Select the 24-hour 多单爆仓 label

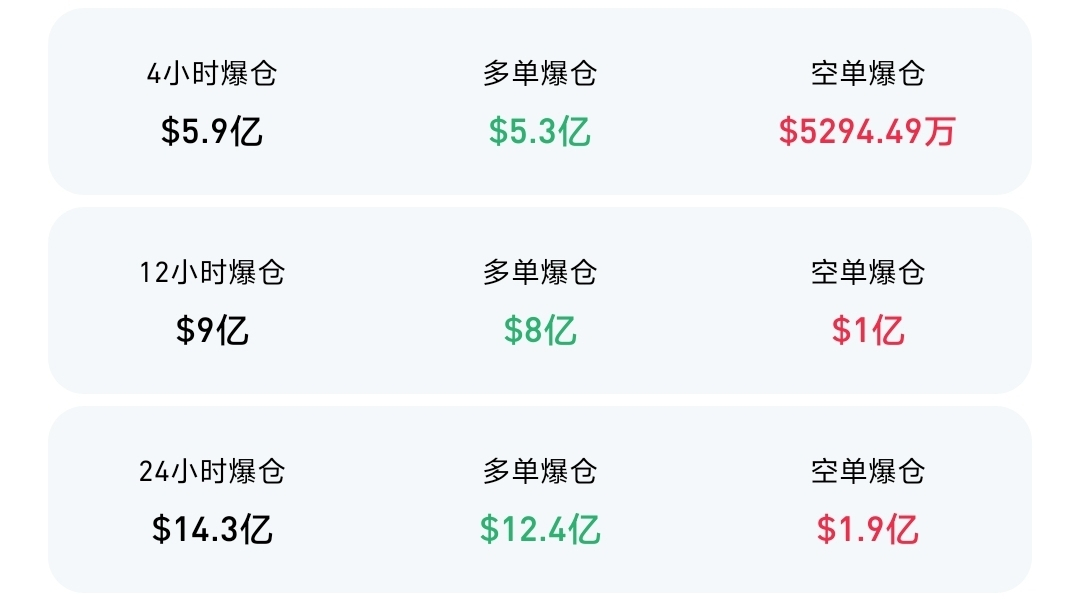click(540, 471)
